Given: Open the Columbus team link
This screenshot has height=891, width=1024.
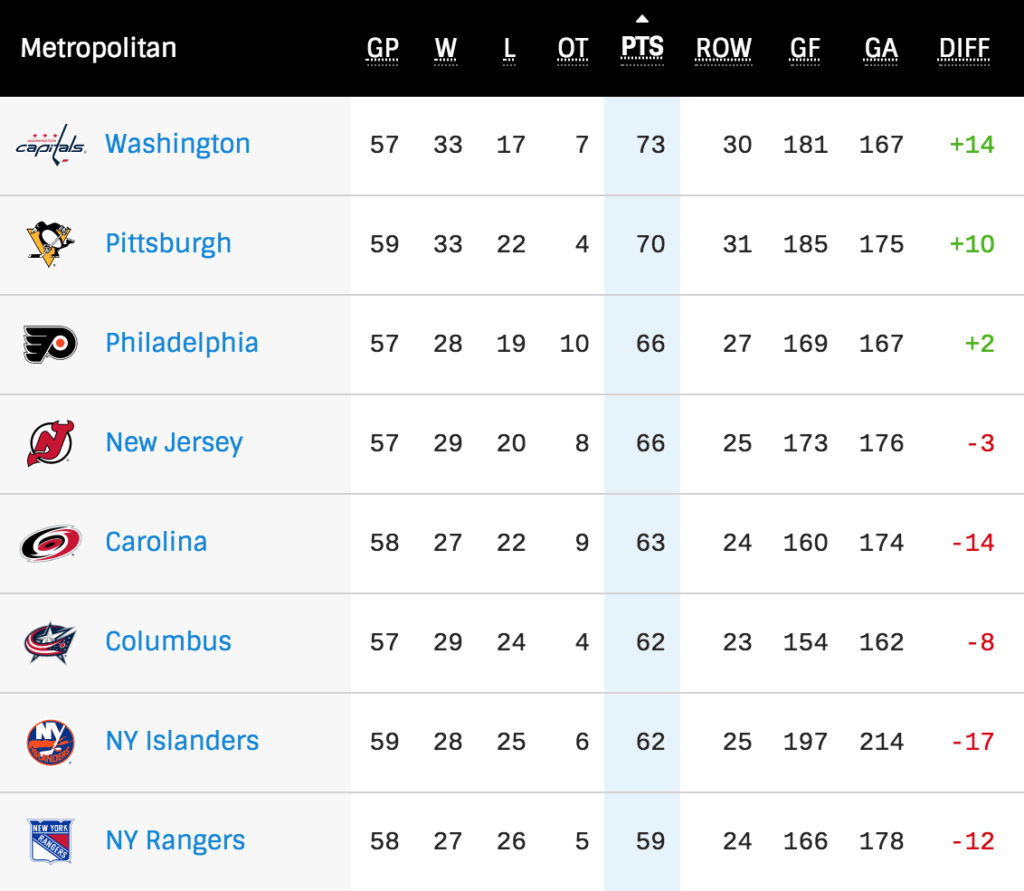Looking at the screenshot, I should 168,642.
